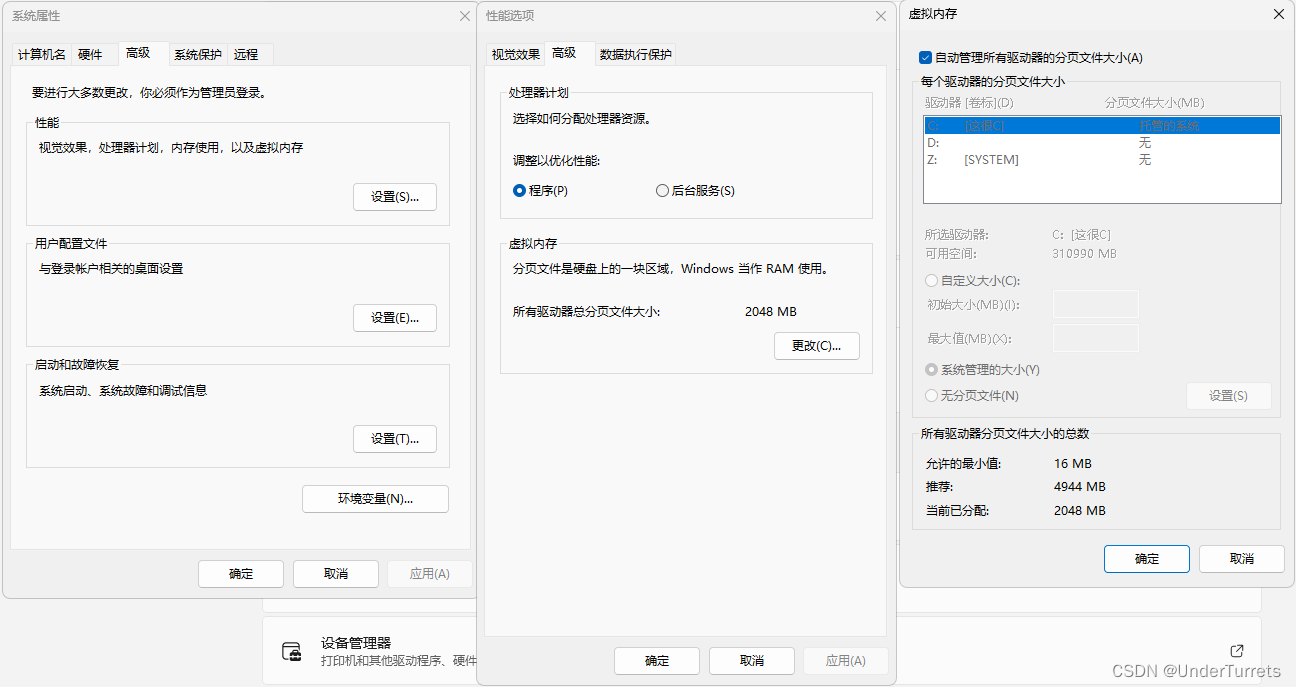
Task: Cancel the 性能选项 window
Action: point(752,661)
